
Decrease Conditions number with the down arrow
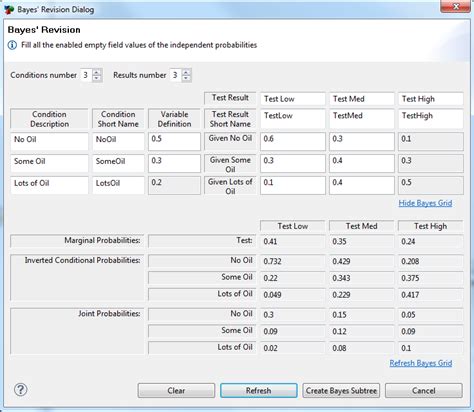point(96,78)
